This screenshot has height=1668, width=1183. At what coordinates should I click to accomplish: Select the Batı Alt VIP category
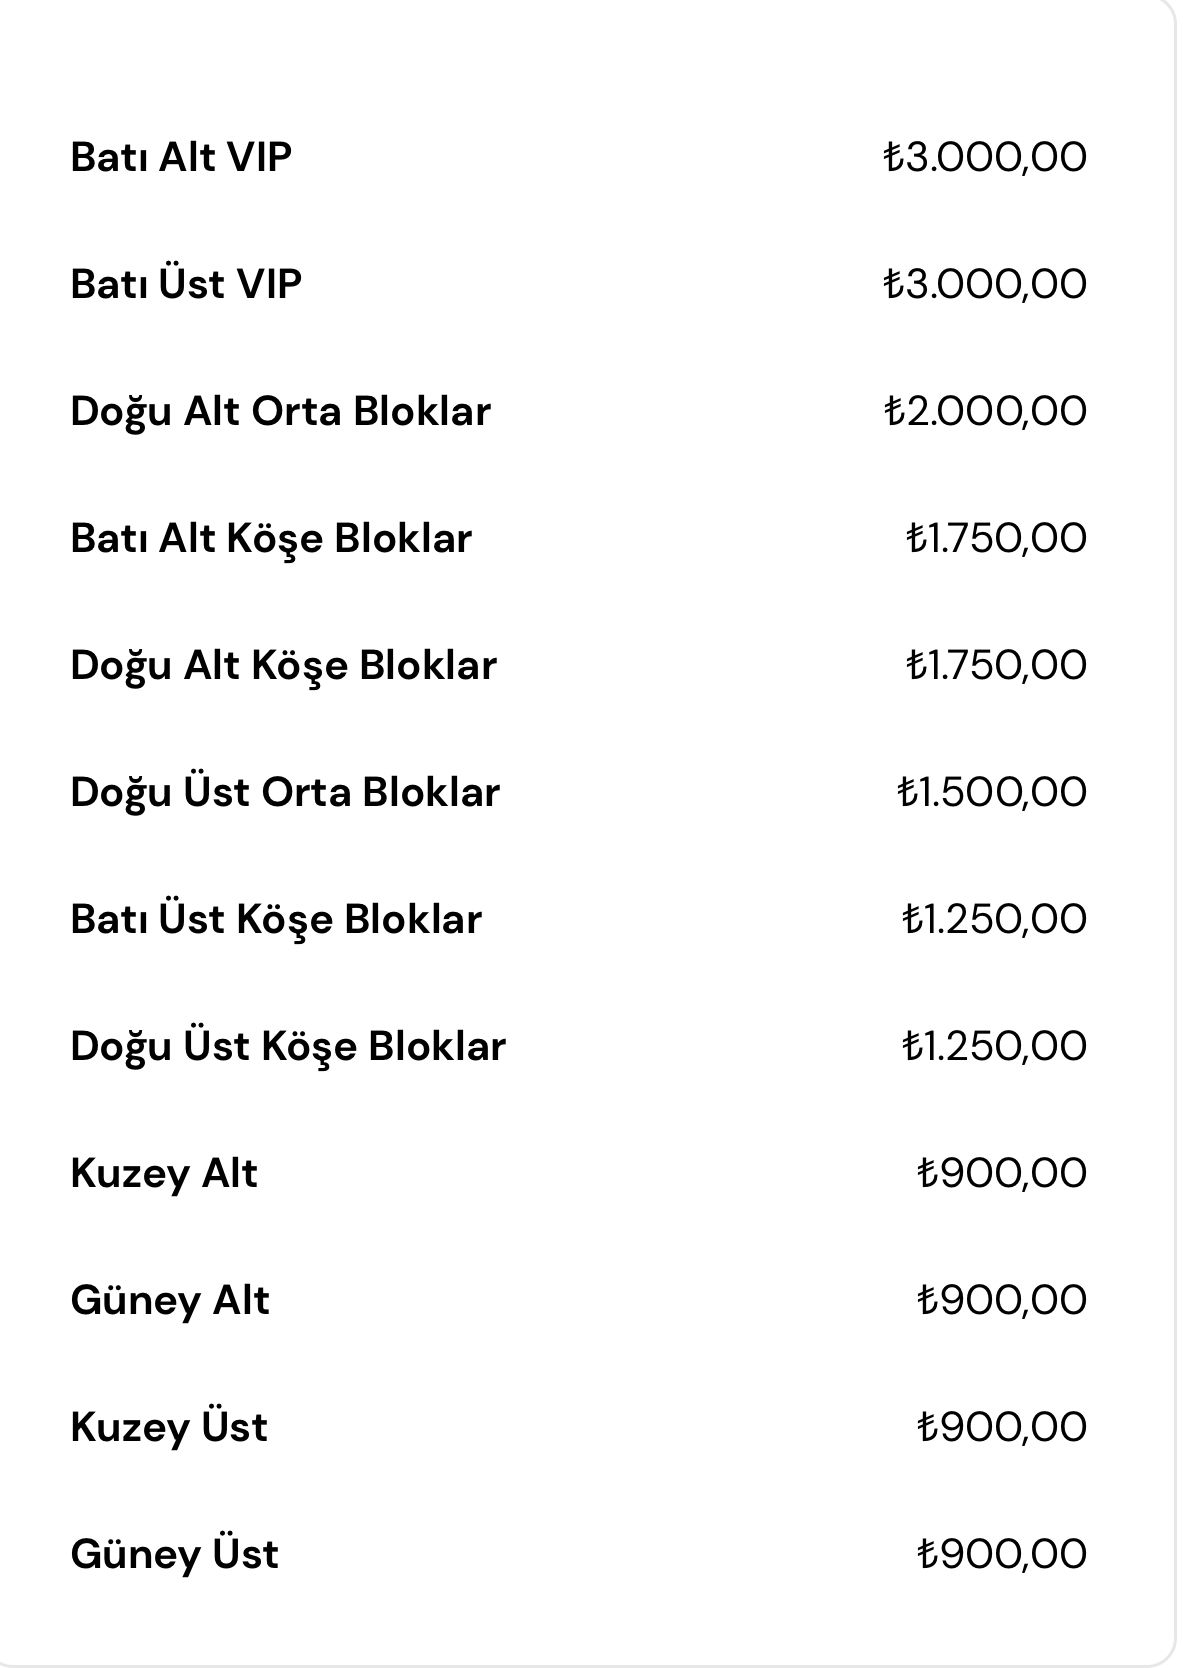click(x=181, y=158)
